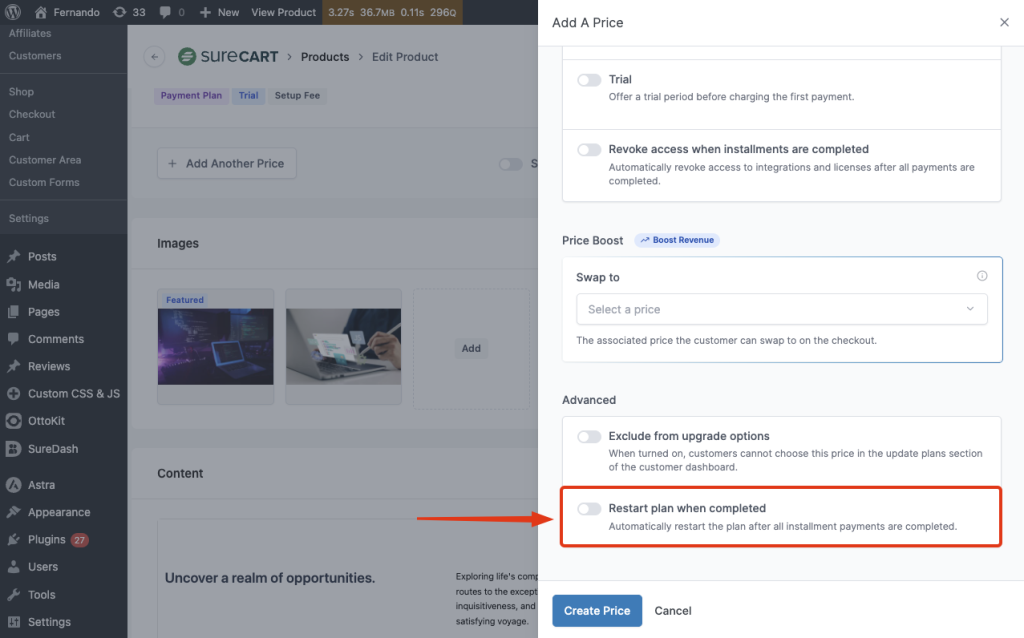This screenshot has width=1024, height=638.
Task: Click the updates icon showing 33
Action: click(120, 12)
